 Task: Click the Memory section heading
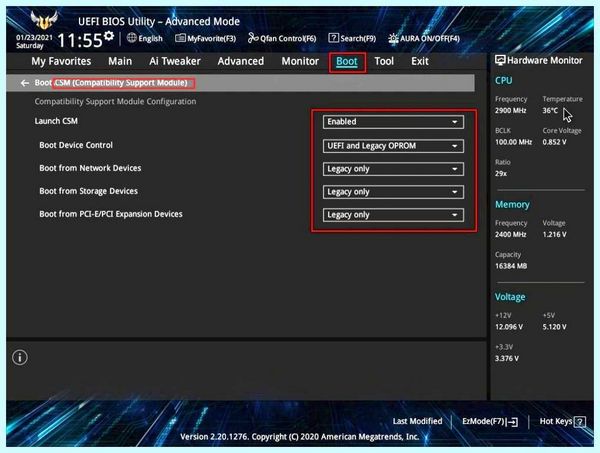512,205
